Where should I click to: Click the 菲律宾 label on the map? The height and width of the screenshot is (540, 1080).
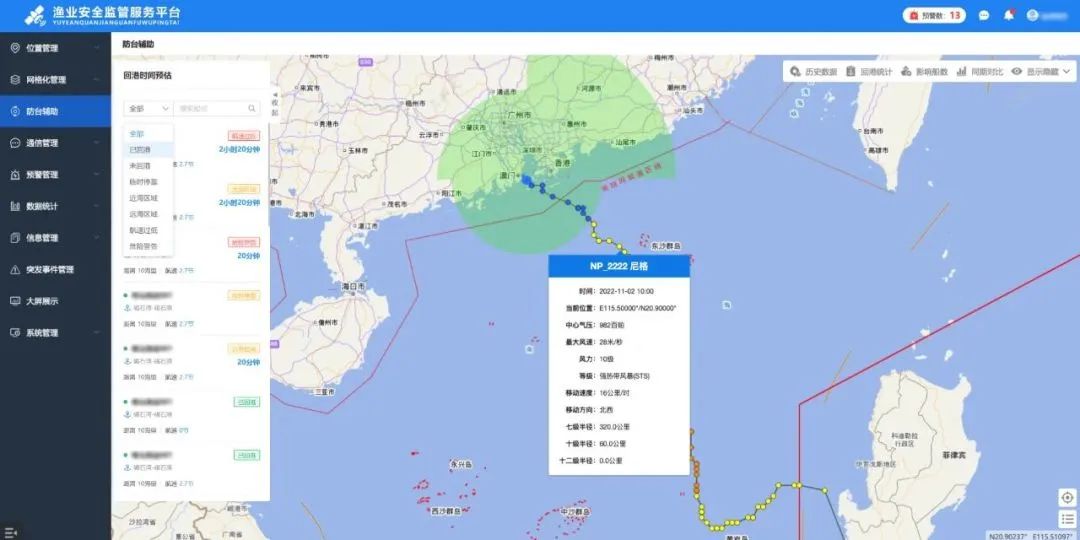pyautogui.click(x=955, y=456)
